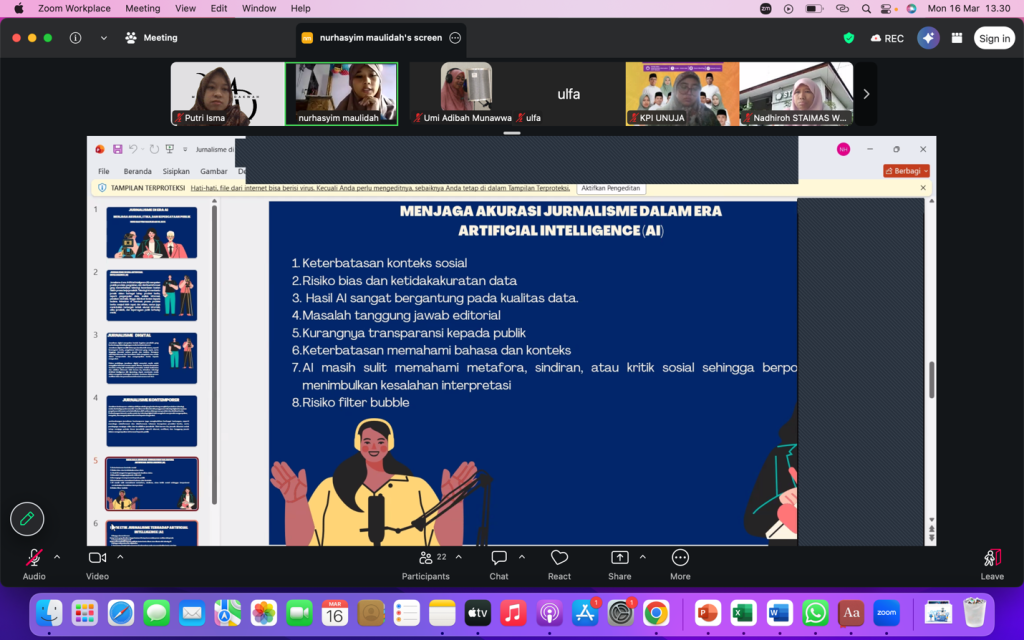Open the View menu in menu bar
1024x640 pixels.
click(185, 8)
